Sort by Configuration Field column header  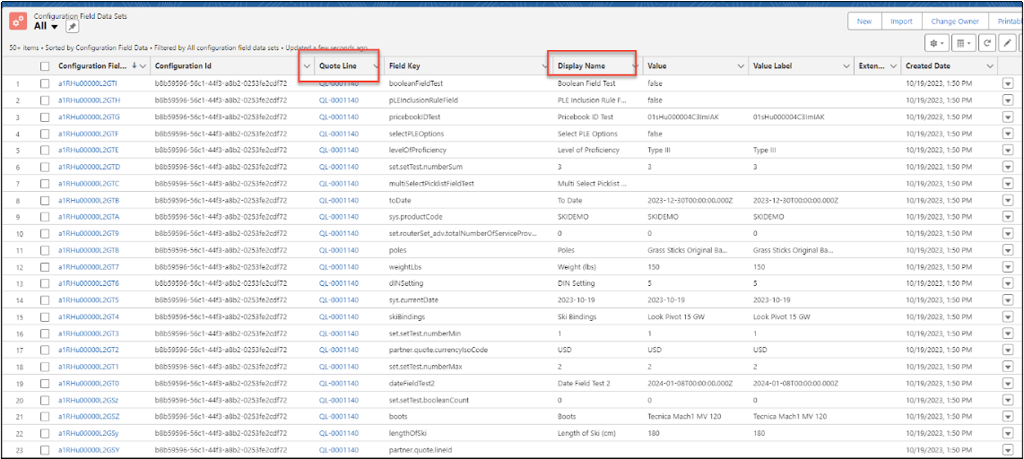pos(93,66)
